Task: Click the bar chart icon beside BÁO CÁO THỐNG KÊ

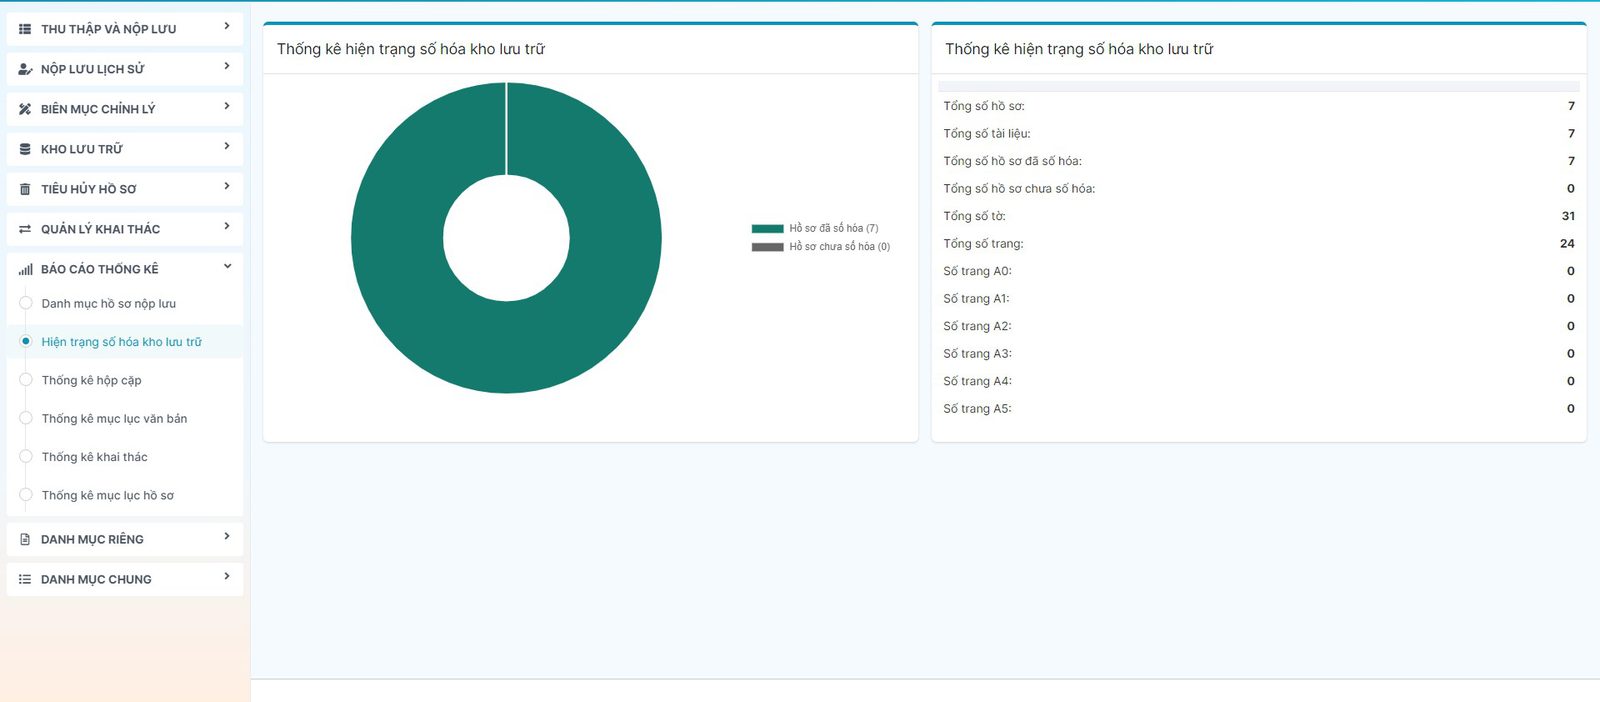Action: [x=25, y=269]
